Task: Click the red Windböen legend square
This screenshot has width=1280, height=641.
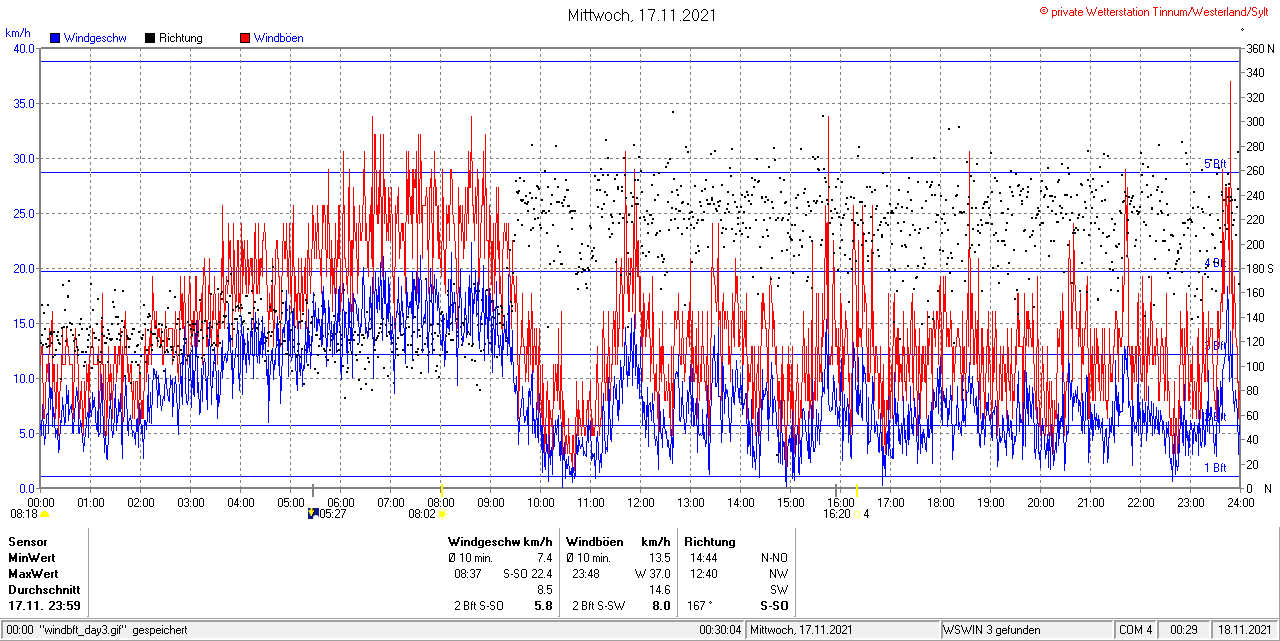Action: 245,38
